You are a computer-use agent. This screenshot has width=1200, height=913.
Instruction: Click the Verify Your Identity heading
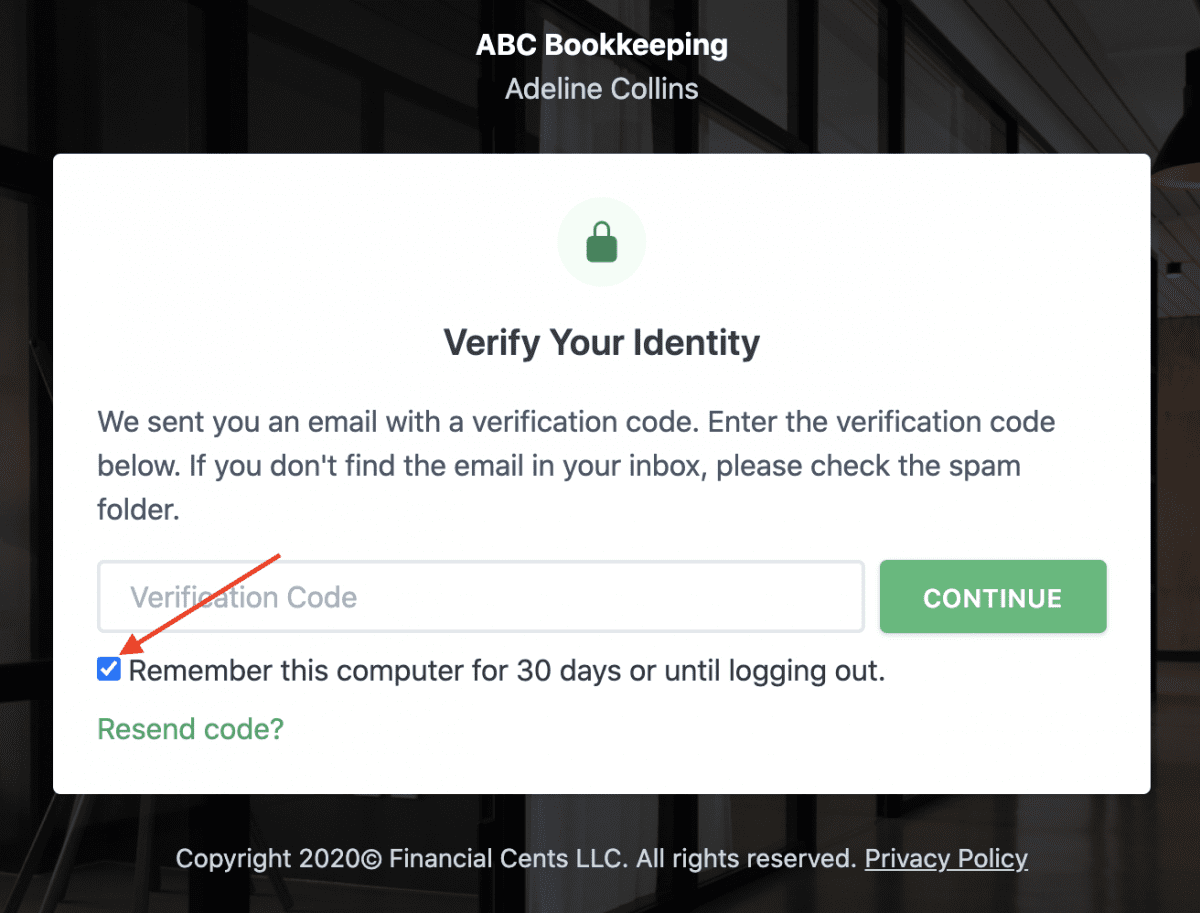(602, 343)
